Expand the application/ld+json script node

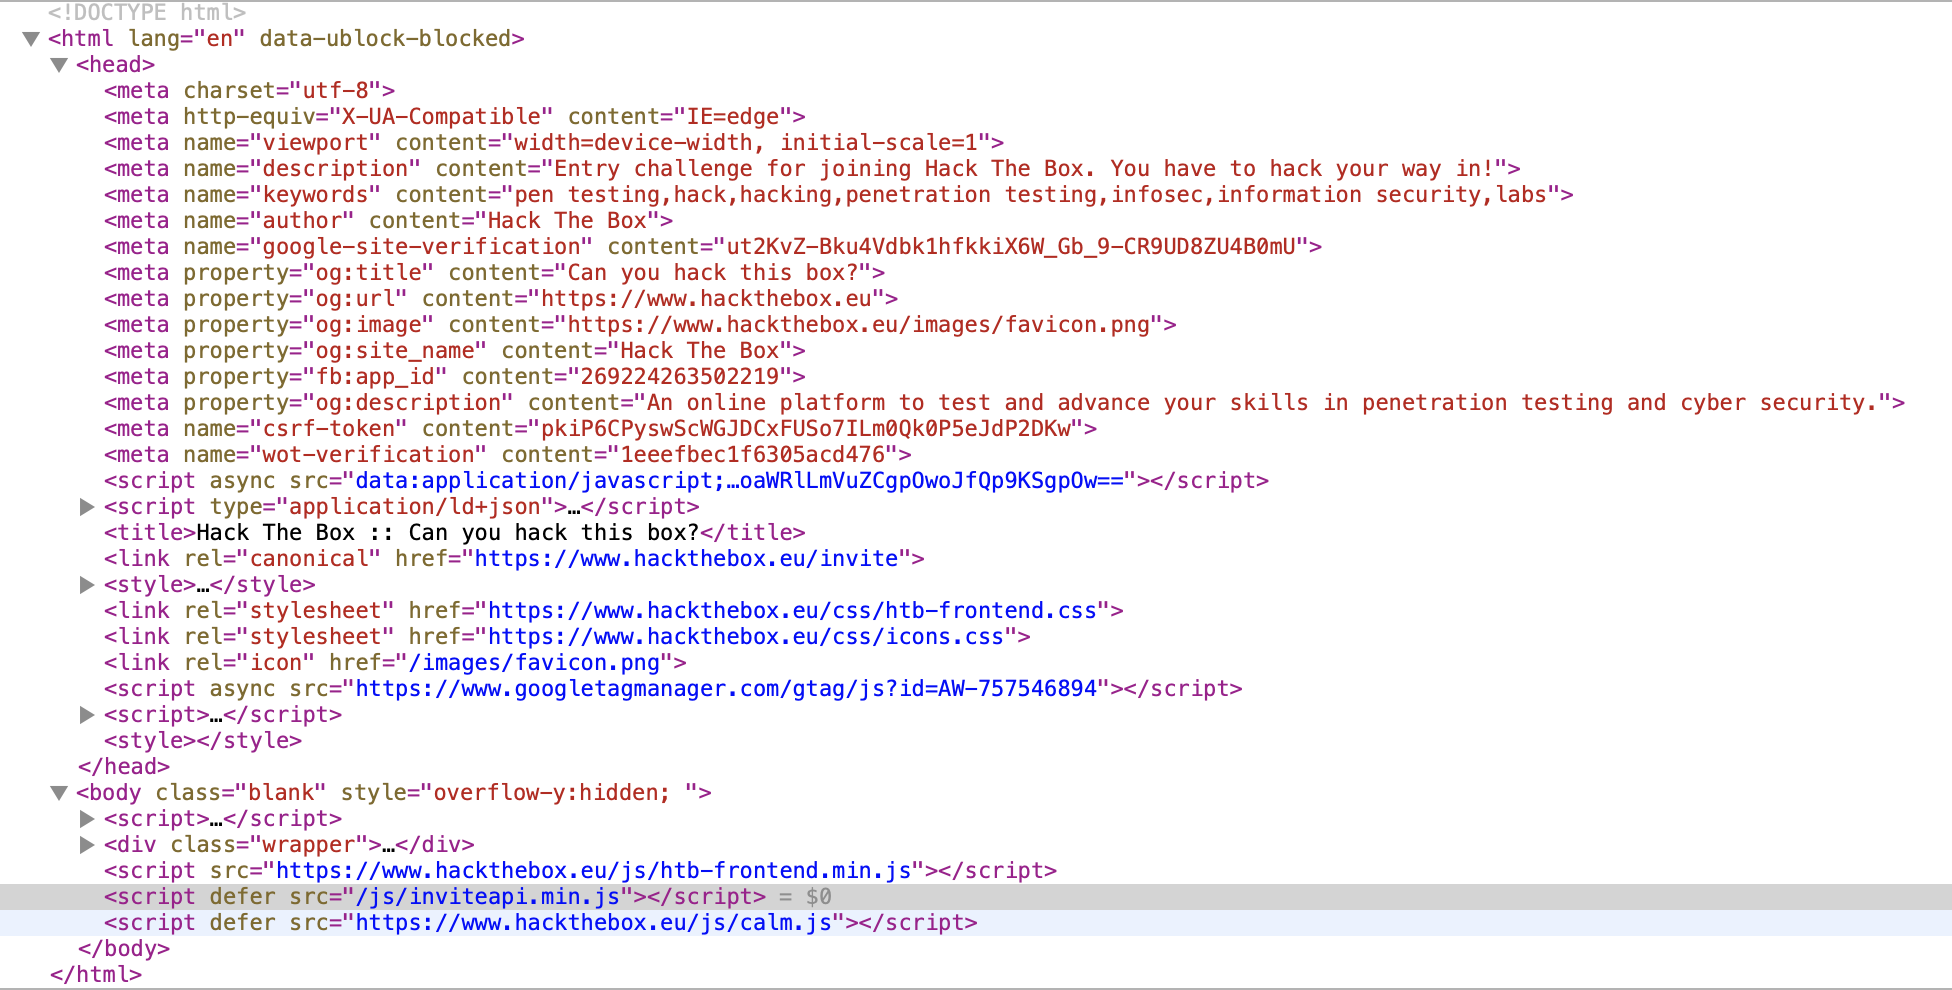pyautogui.click(x=87, y=507)
